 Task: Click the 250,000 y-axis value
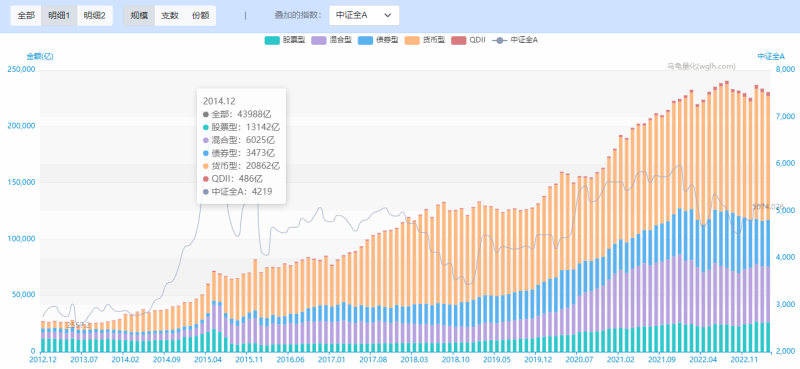point(21,69)
